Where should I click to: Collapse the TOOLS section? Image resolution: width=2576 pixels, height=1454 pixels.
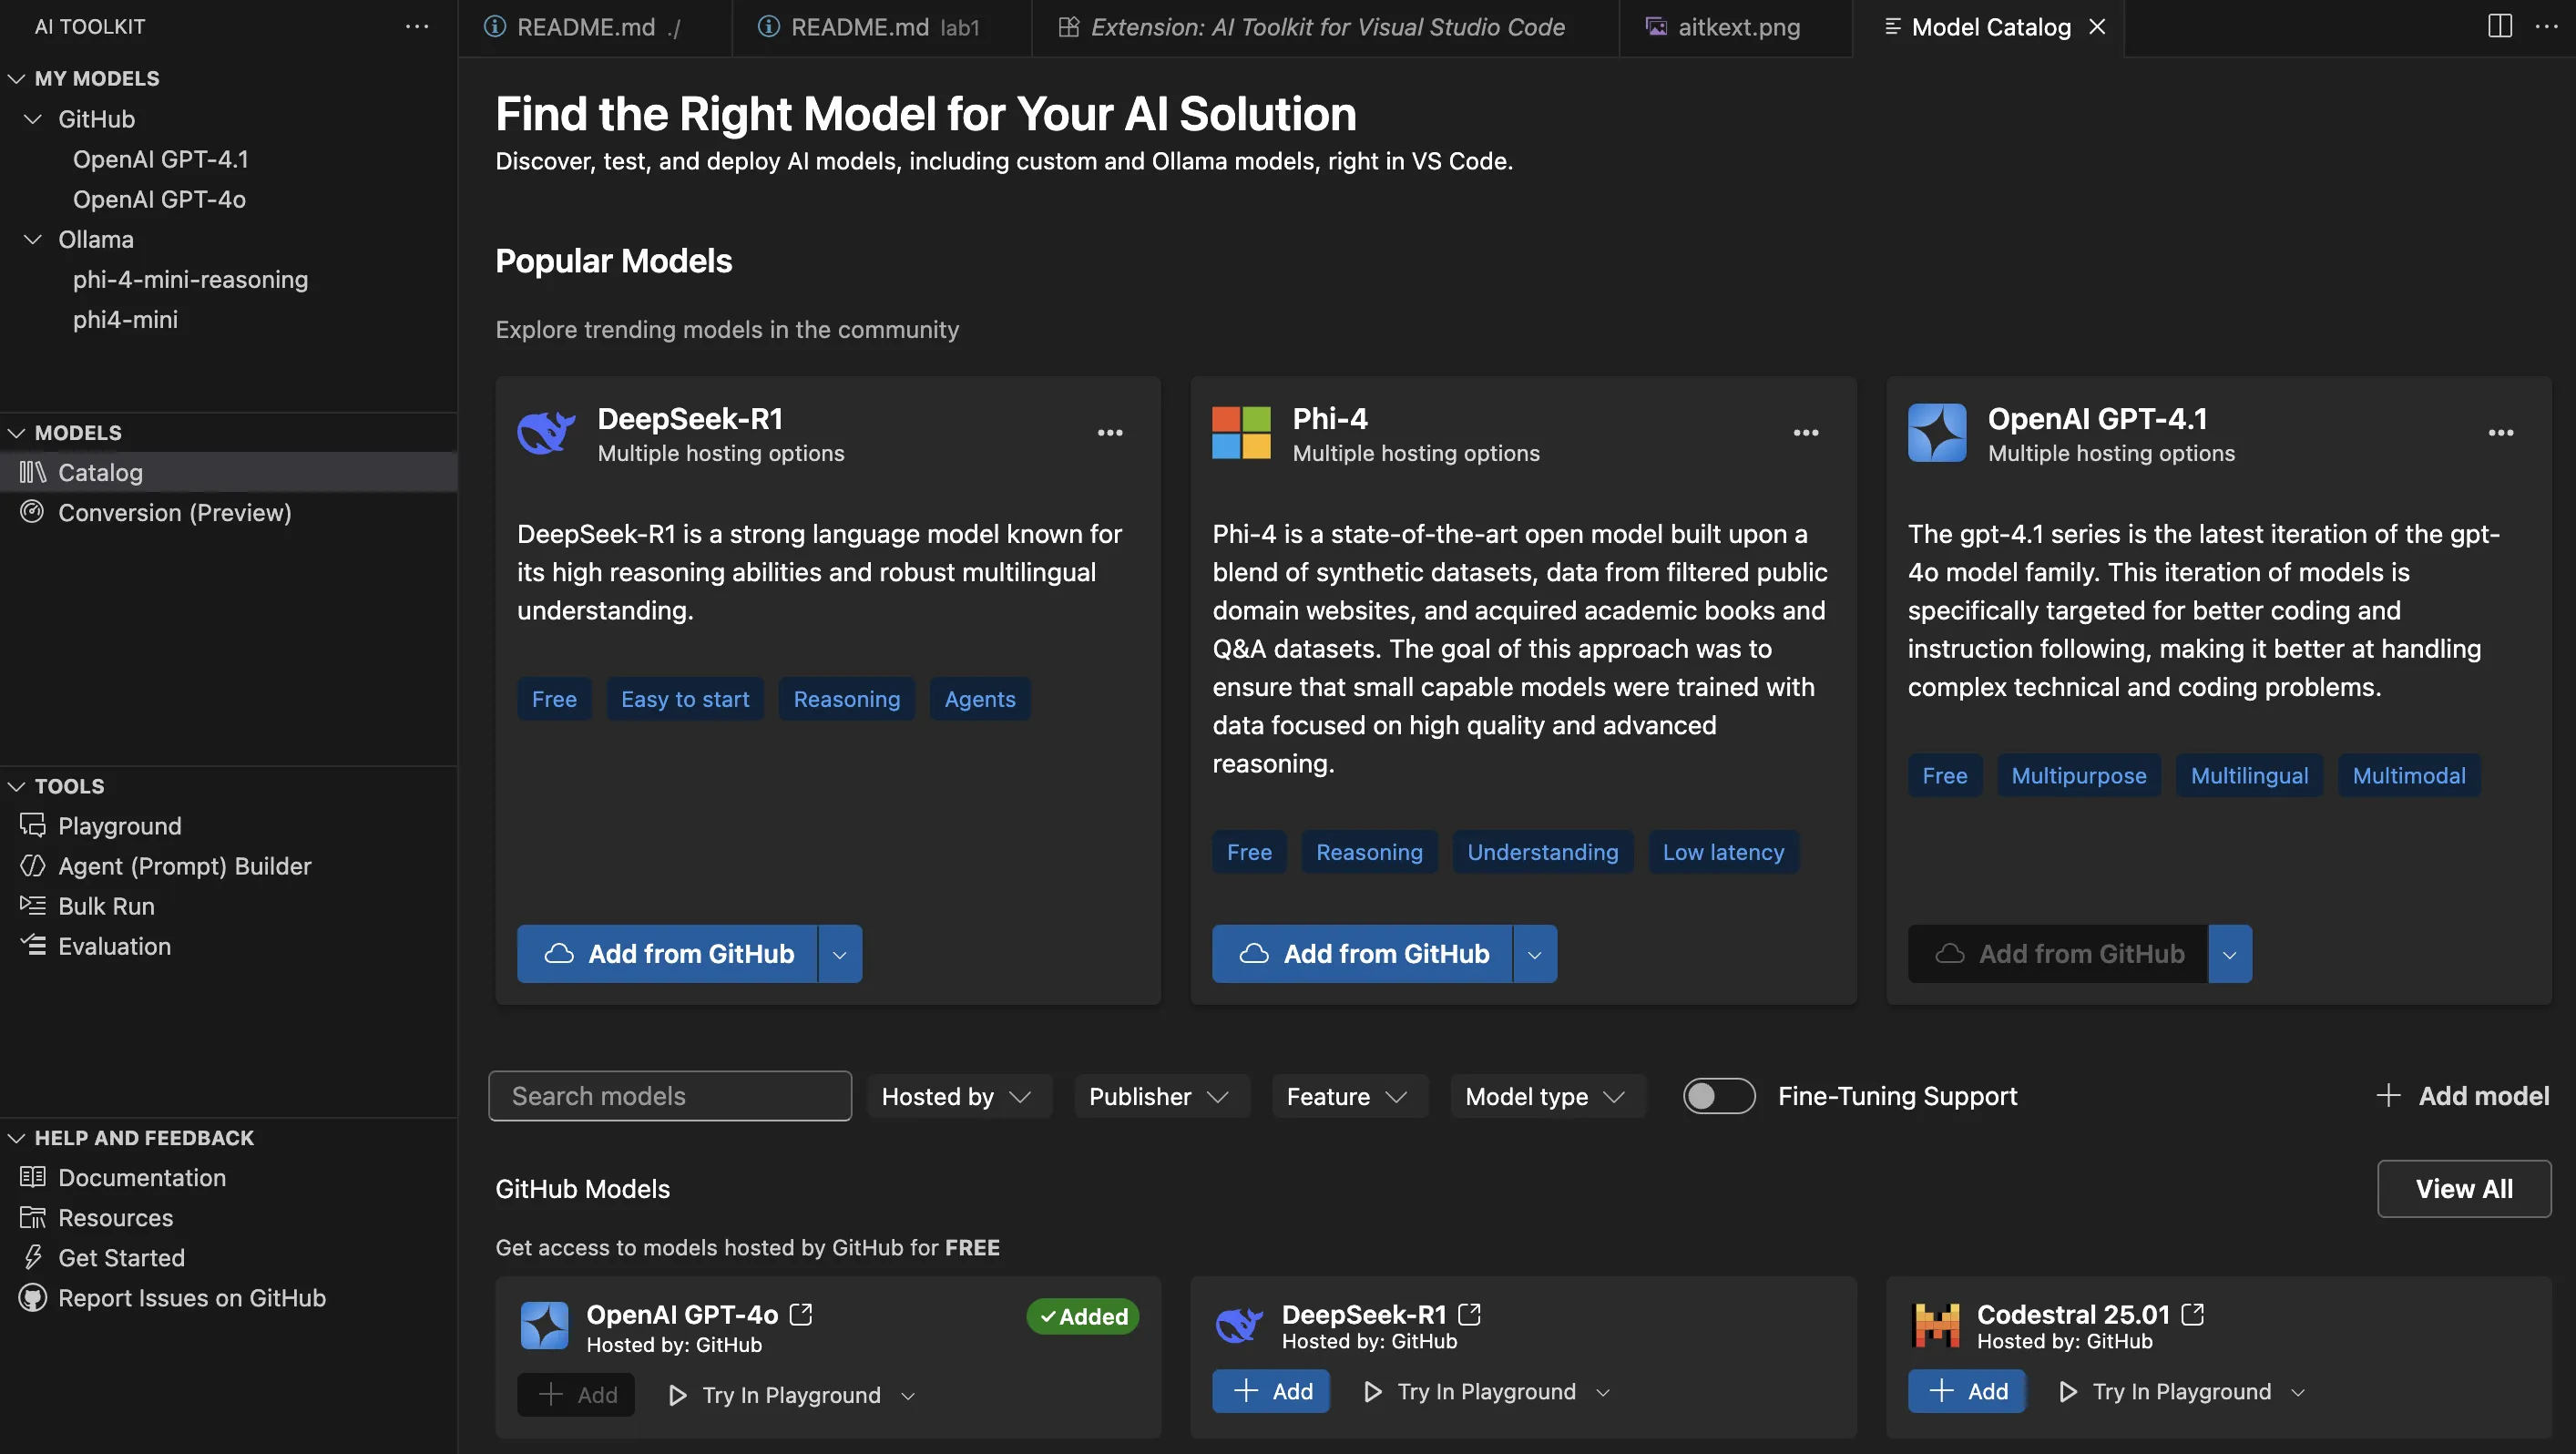pyautogui.click(x=16, y=786)
